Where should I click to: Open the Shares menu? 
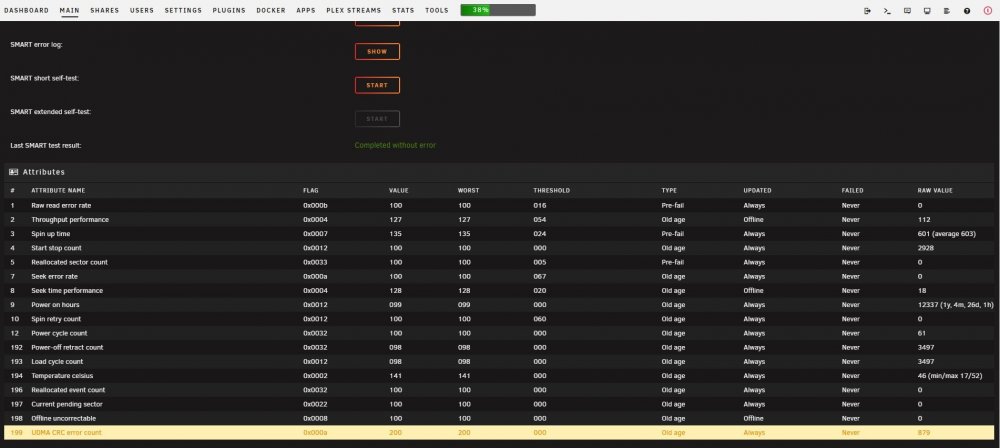pyautogui.click(x=105, y=11)
